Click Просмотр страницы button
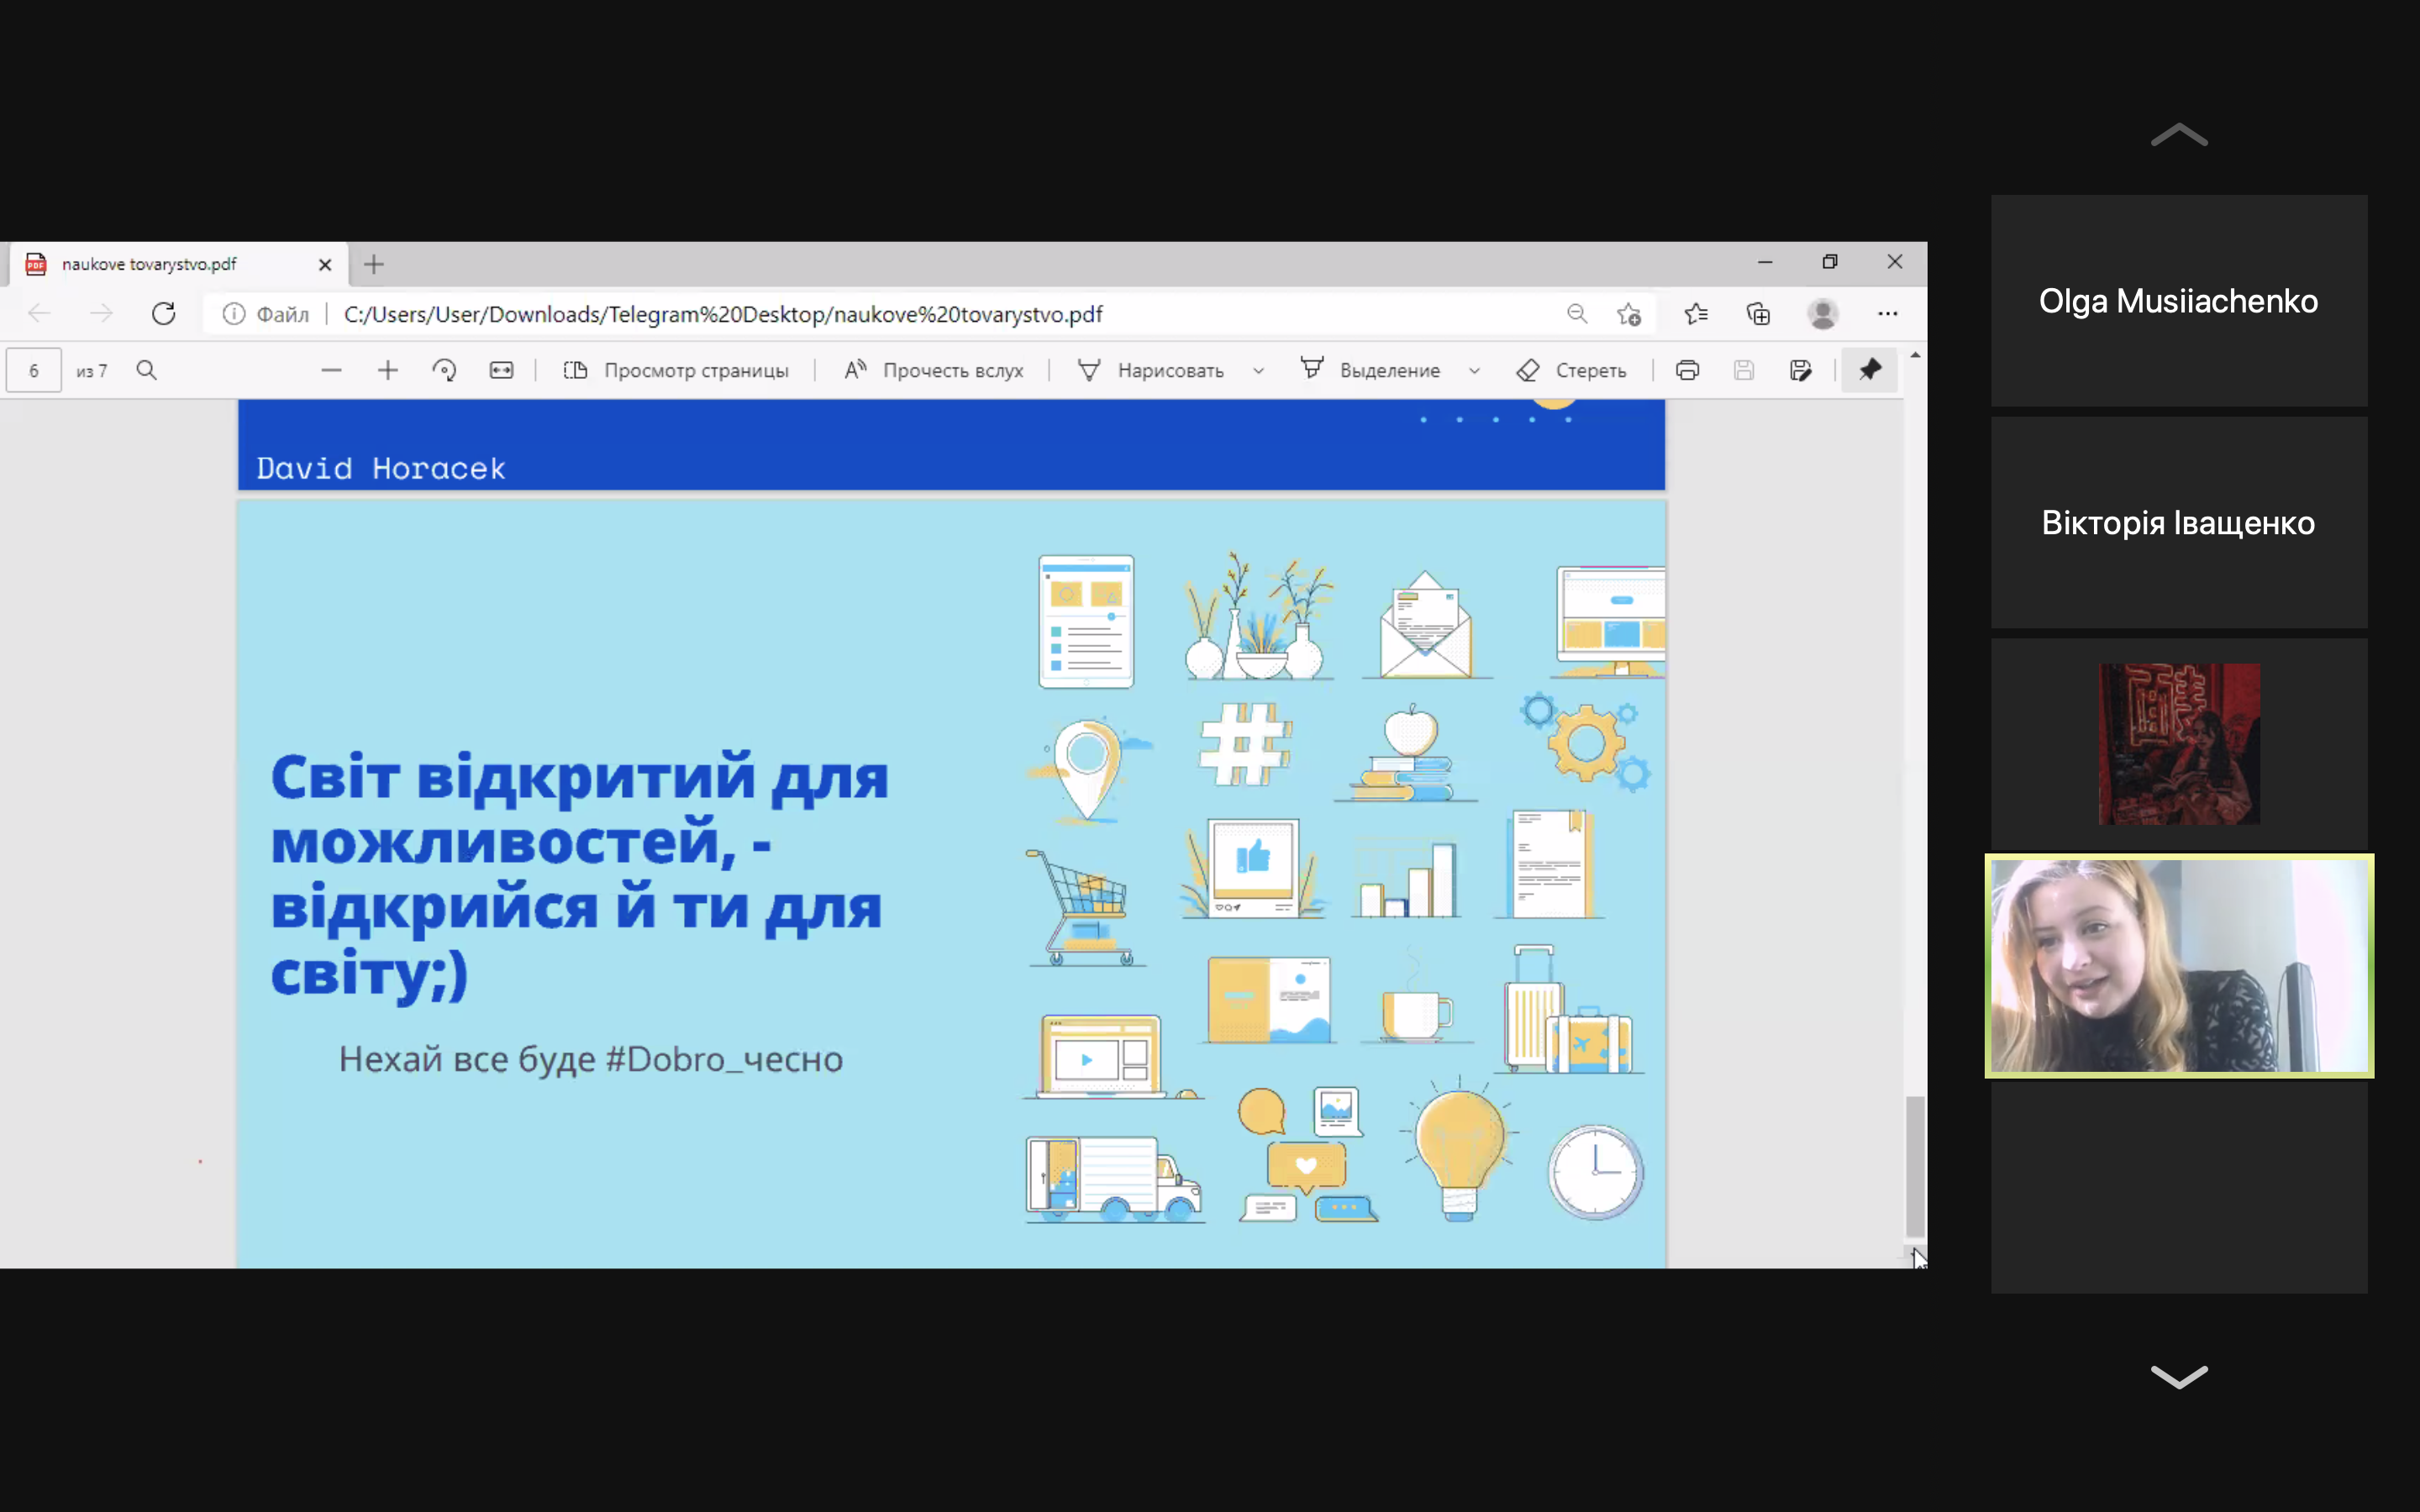The image size is (2420, 1512). [x=677, y=371]
